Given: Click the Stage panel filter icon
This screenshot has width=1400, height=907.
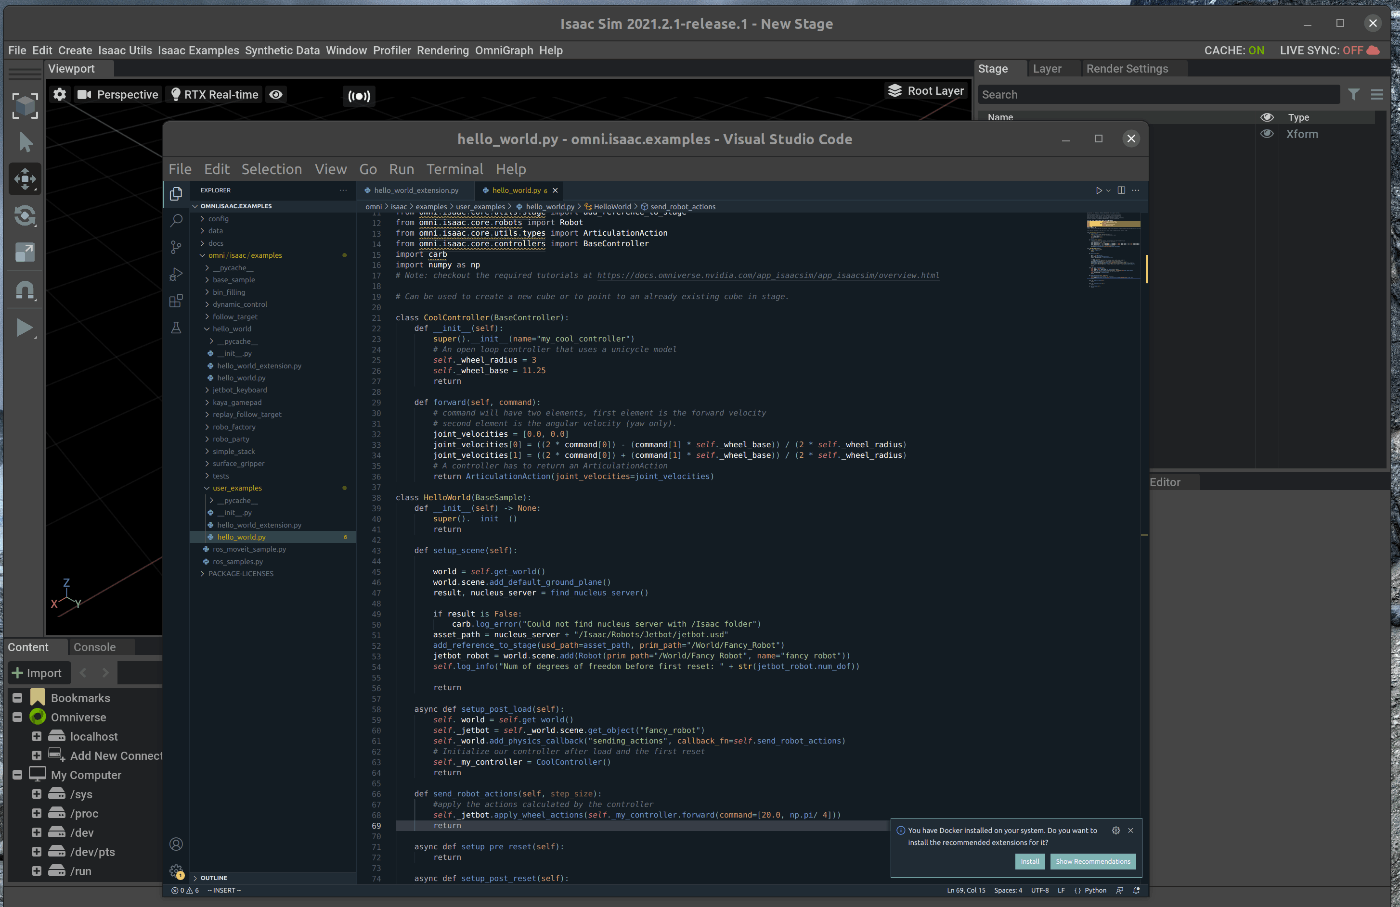Looking at the screenshot, I should pyautogui.click(x=1354, y=94).
